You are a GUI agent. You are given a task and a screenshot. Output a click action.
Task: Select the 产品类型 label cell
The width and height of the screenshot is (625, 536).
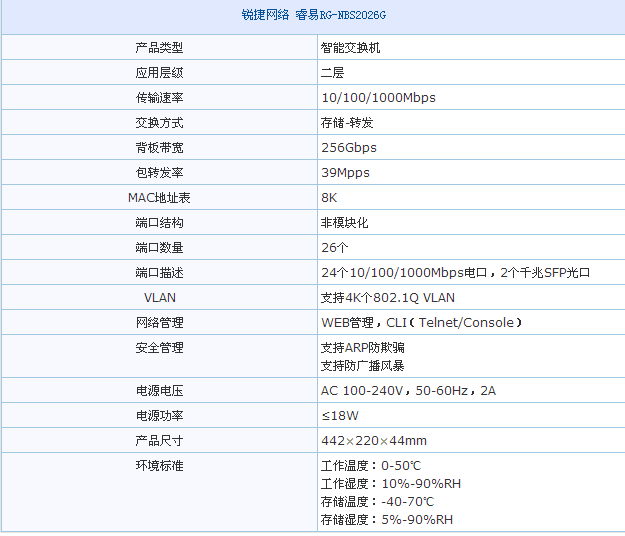click(x=159, y=48)
